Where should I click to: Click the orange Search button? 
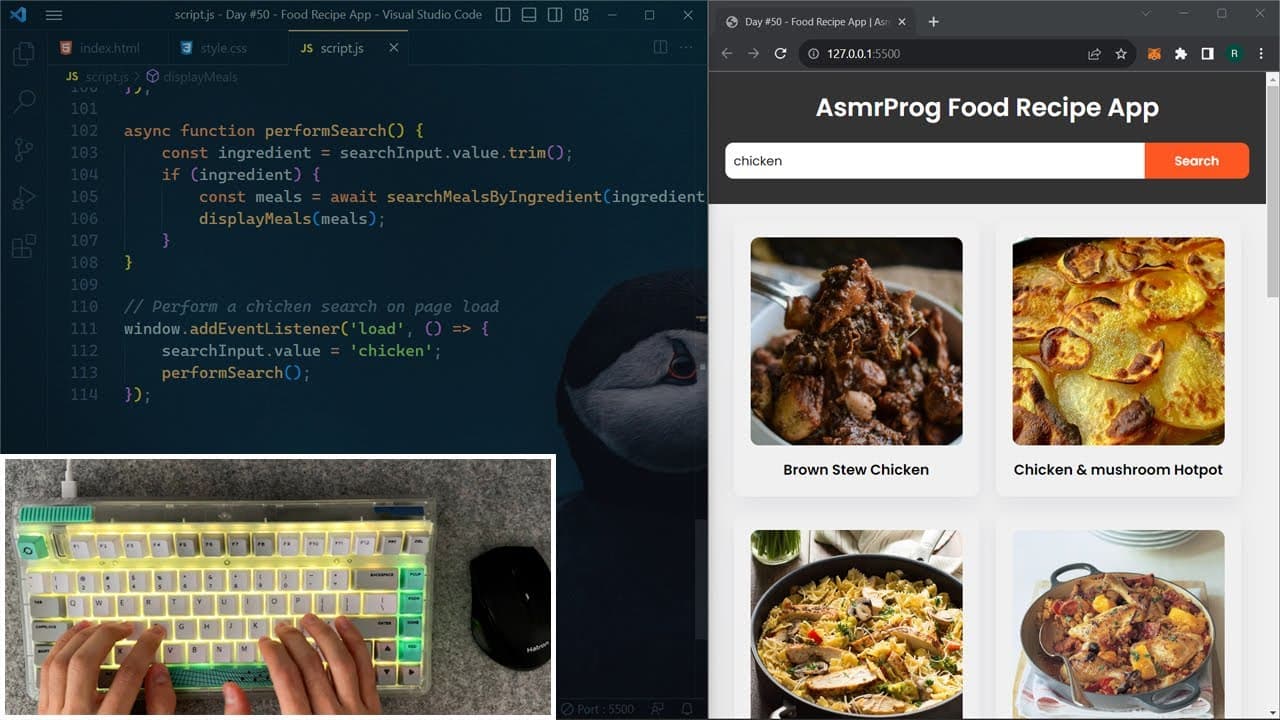[x=1197, y=161]
